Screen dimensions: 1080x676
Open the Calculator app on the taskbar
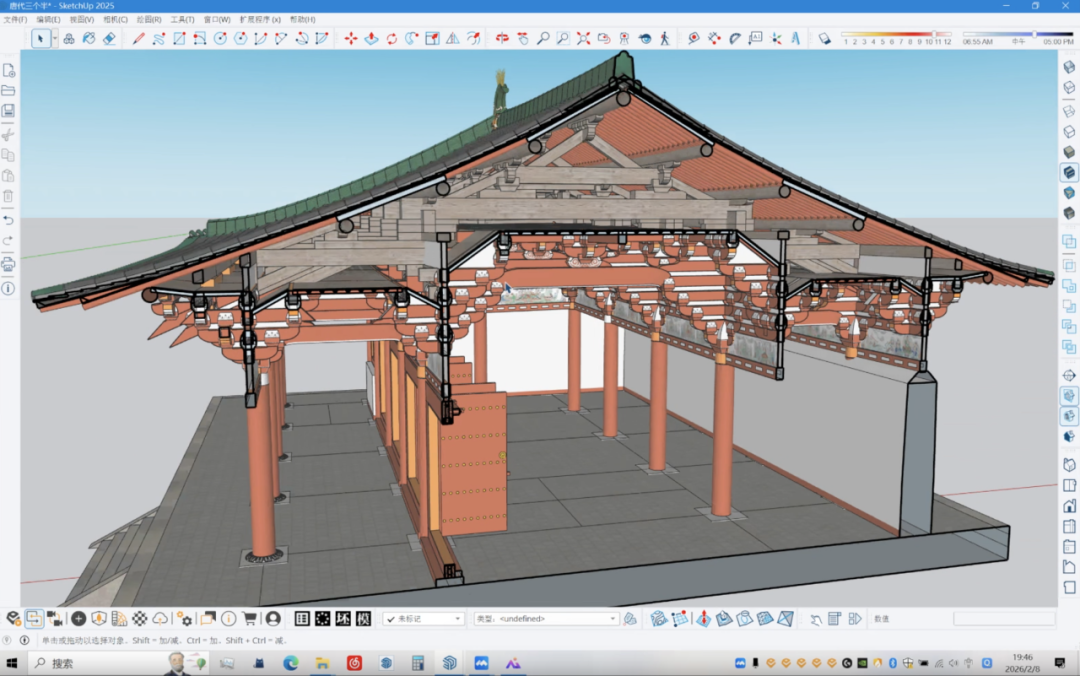[417, 663]
